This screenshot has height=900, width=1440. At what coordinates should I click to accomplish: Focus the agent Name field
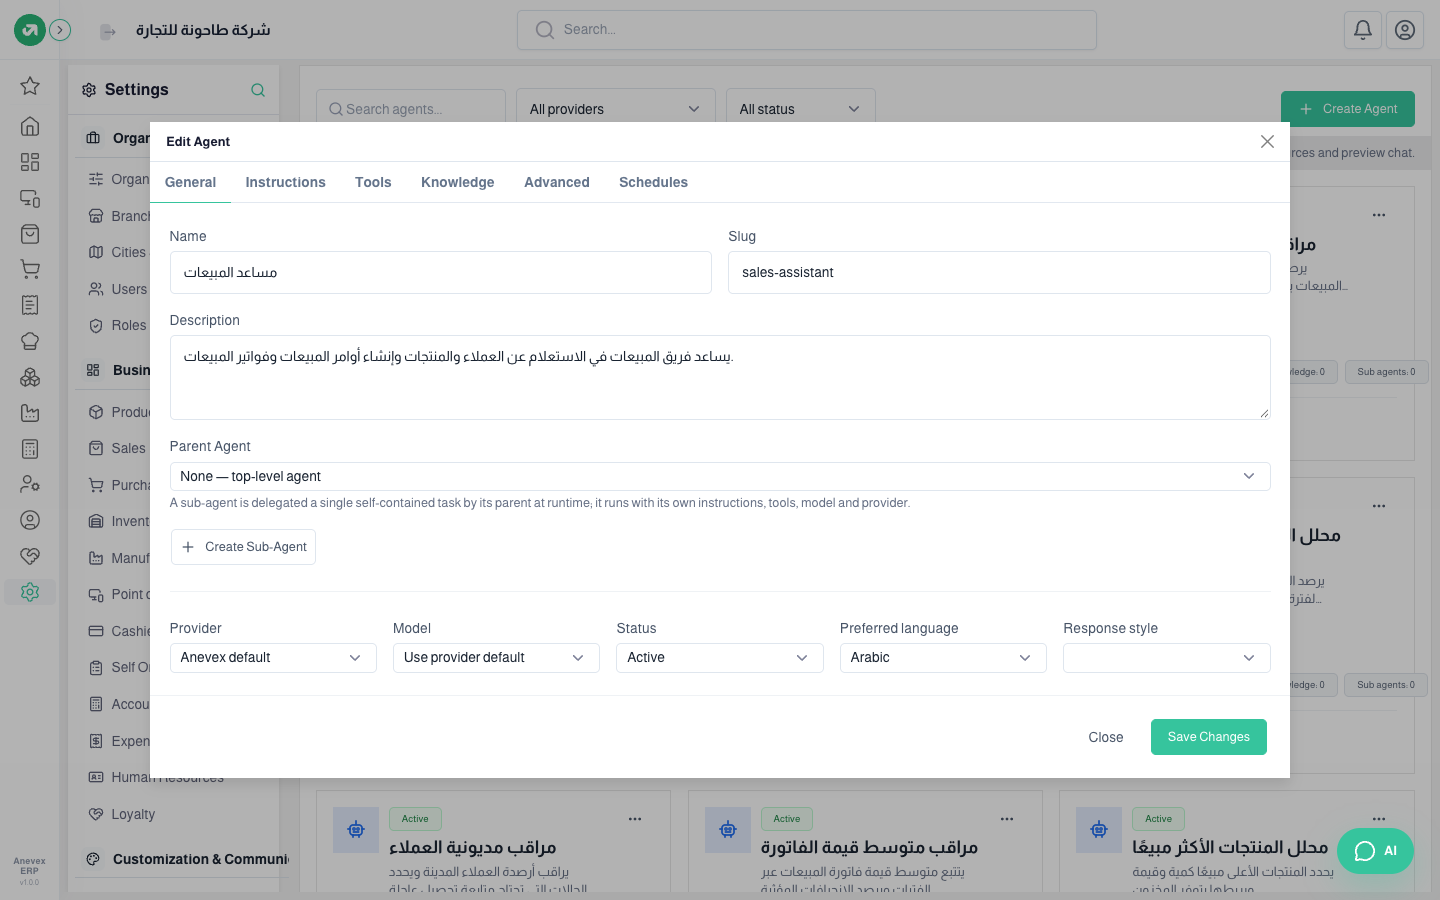[441, 272]
